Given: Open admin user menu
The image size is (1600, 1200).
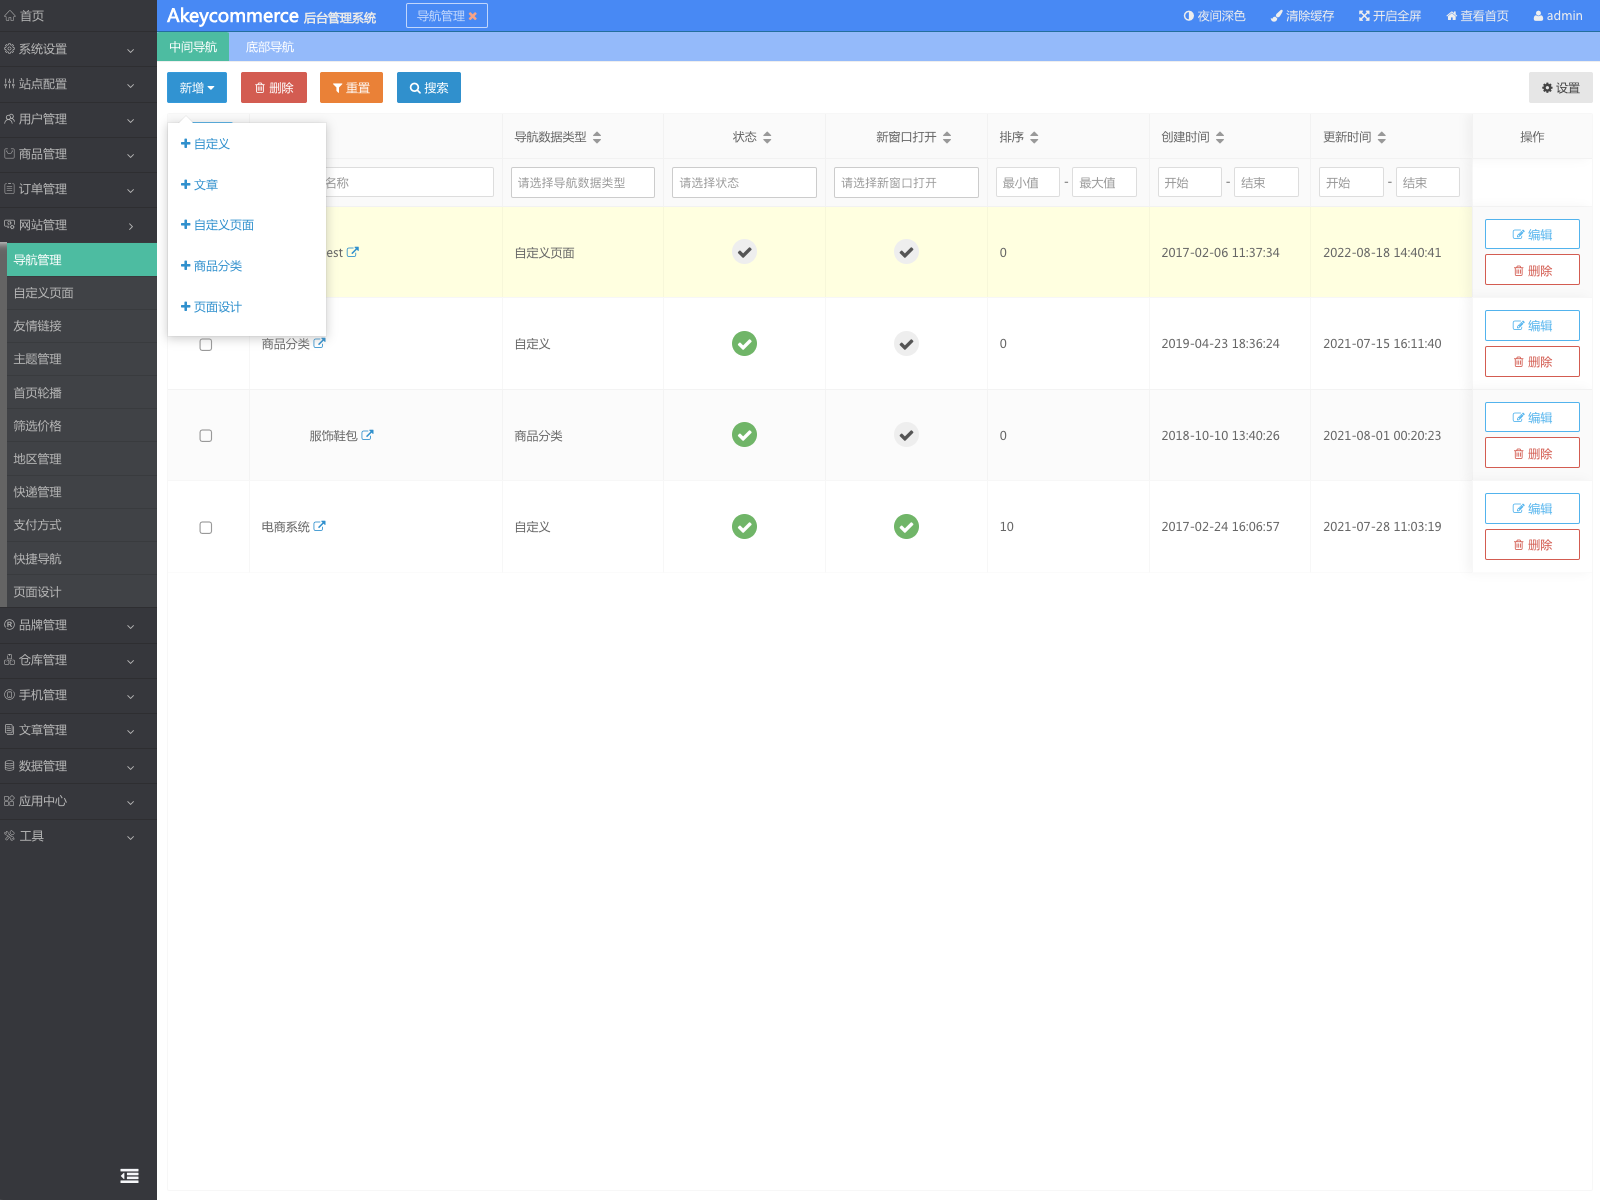Looking at the screenshot, I should [1558, 16].
